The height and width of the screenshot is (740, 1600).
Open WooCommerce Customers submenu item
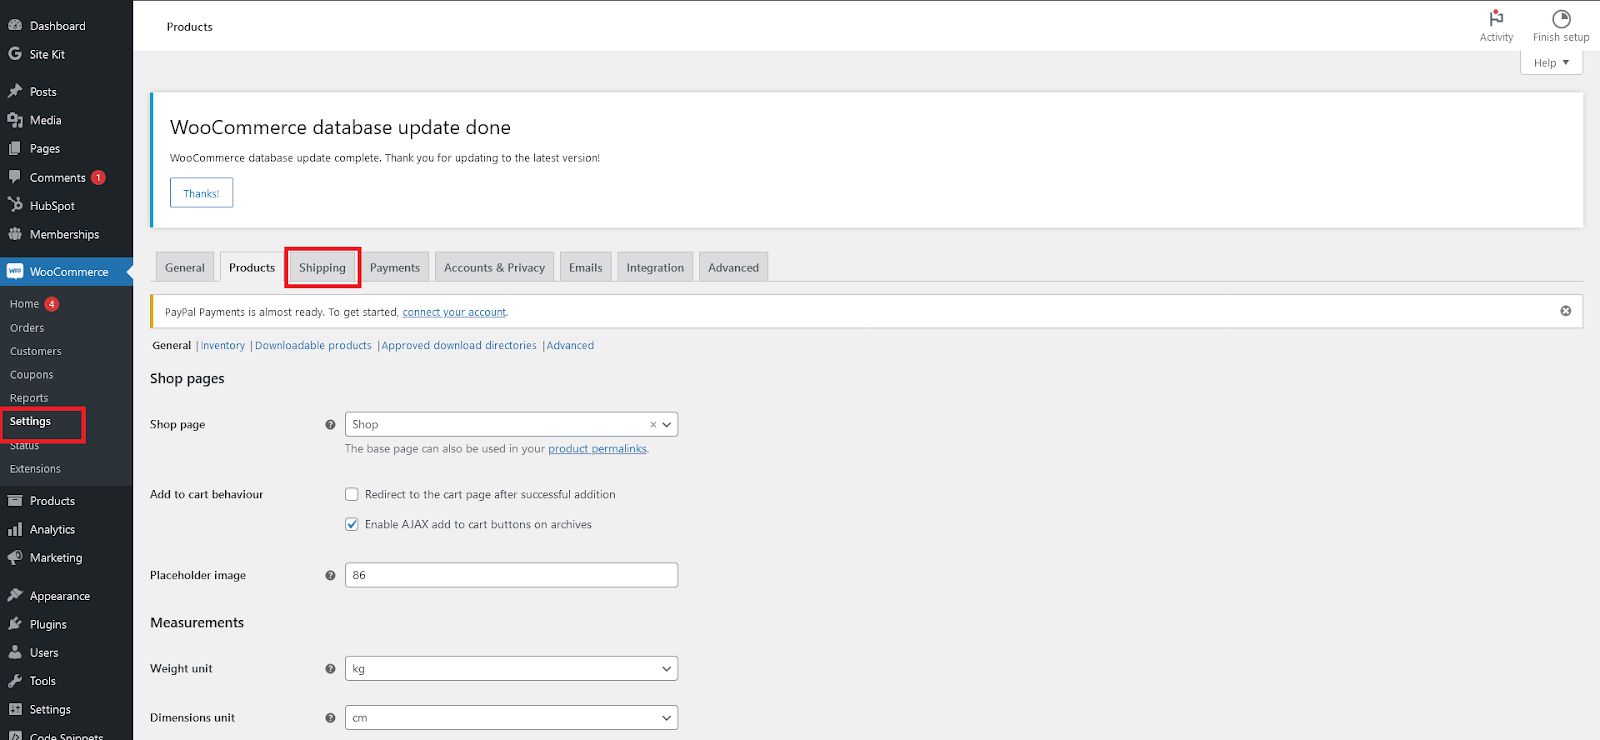tap(35, 351)
